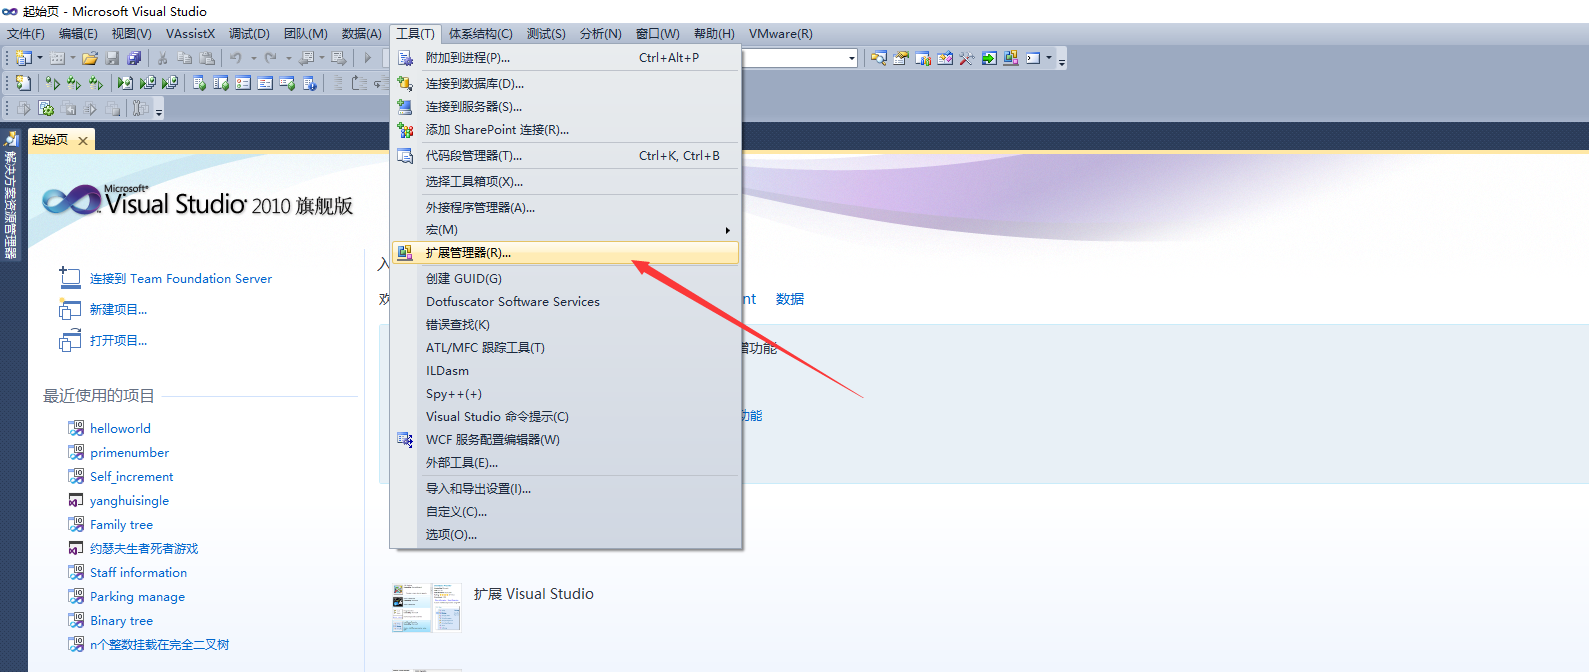Open the Navigate Backward dropdown arrow
The height and width of the screenshot is (672, 1589).
tap(322, 57)
